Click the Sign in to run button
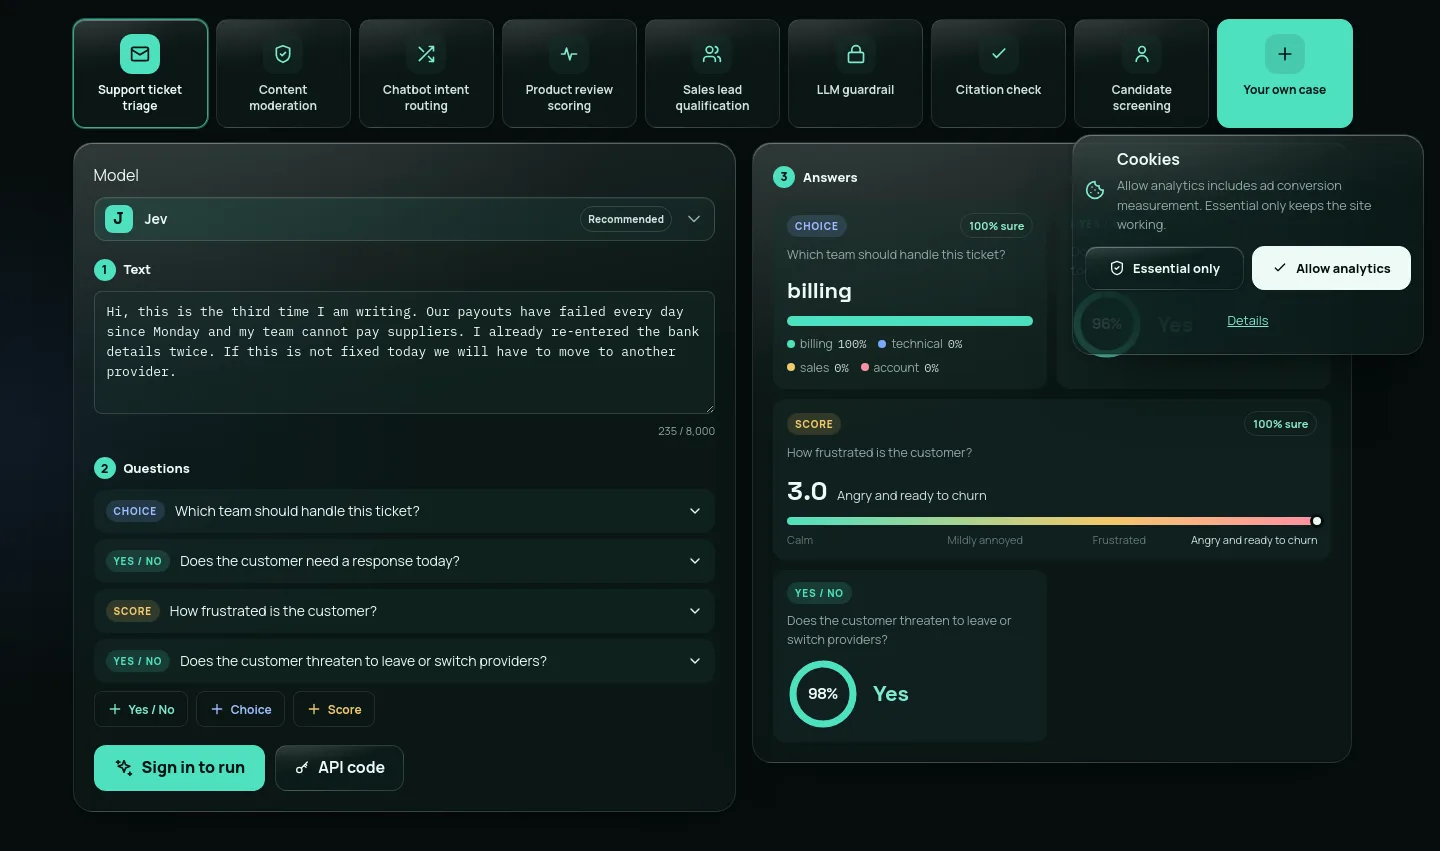This screenshot has width=1440, height=851. [x=179, y=768]
